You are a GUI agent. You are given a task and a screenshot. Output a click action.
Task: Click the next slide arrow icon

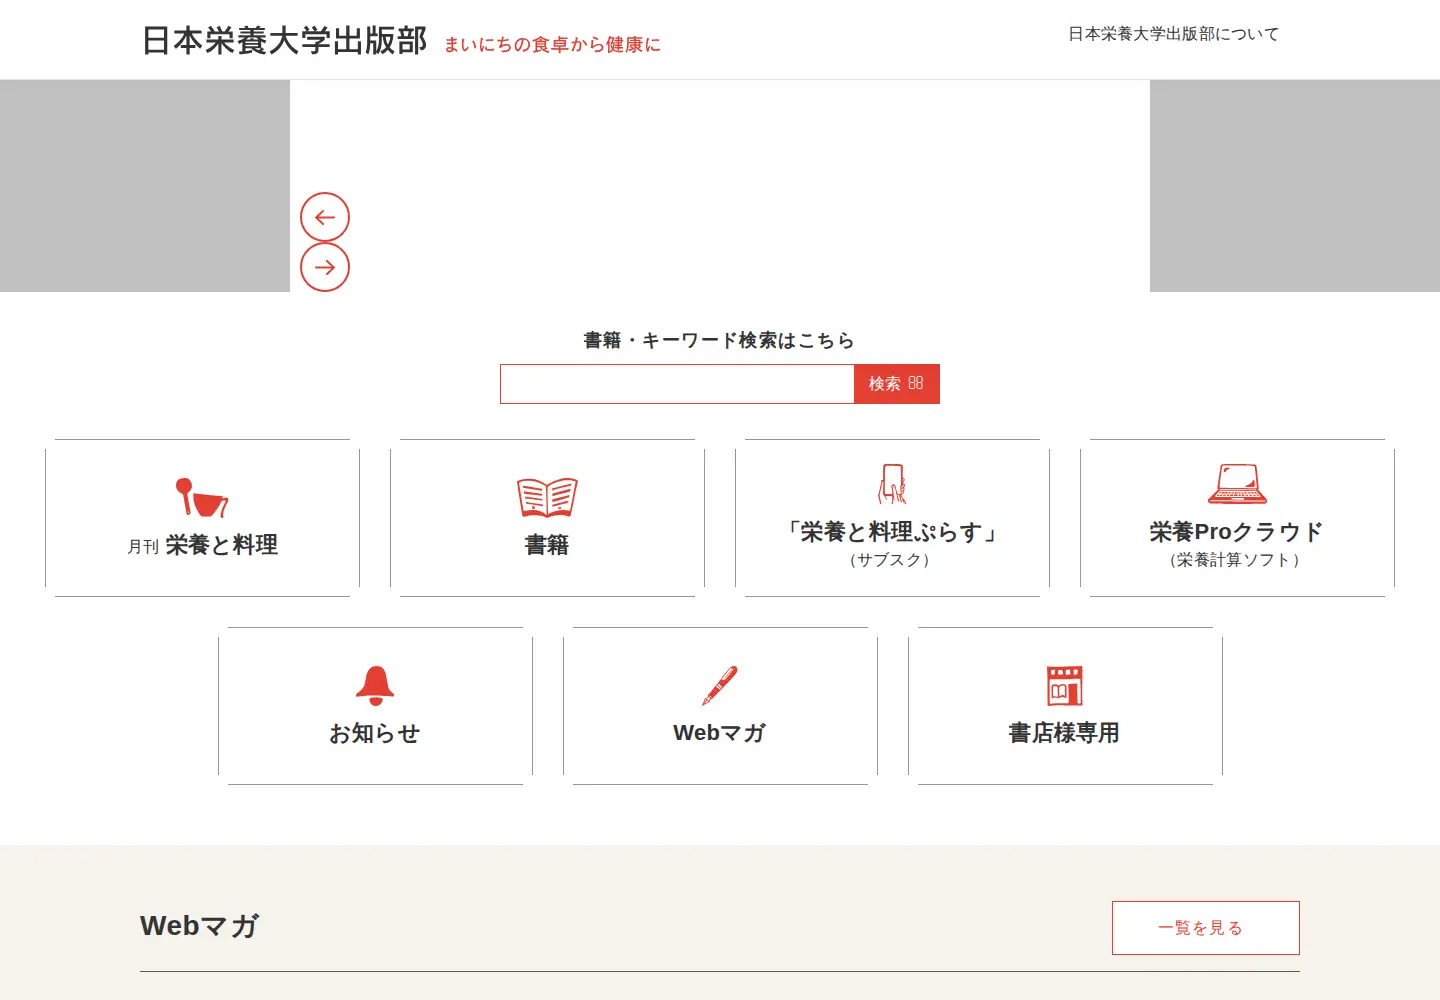pyautogui.click(x=325, y=267)
